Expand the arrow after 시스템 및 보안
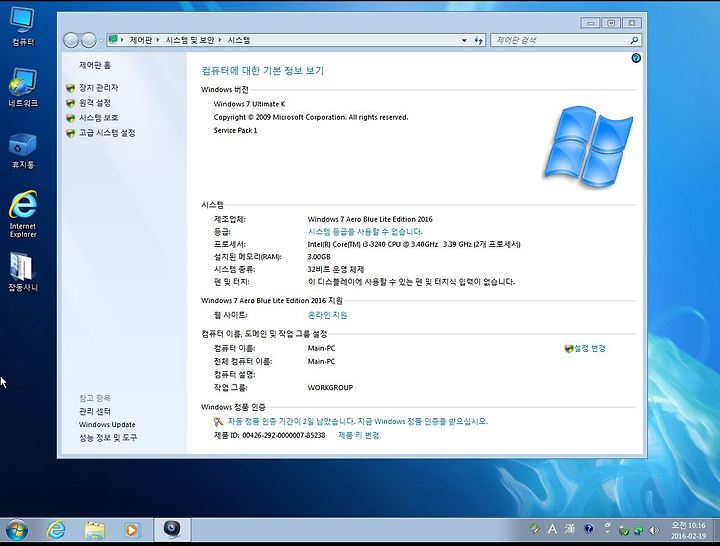This screenshot has width=720, height=546. (x=220, y=40)
